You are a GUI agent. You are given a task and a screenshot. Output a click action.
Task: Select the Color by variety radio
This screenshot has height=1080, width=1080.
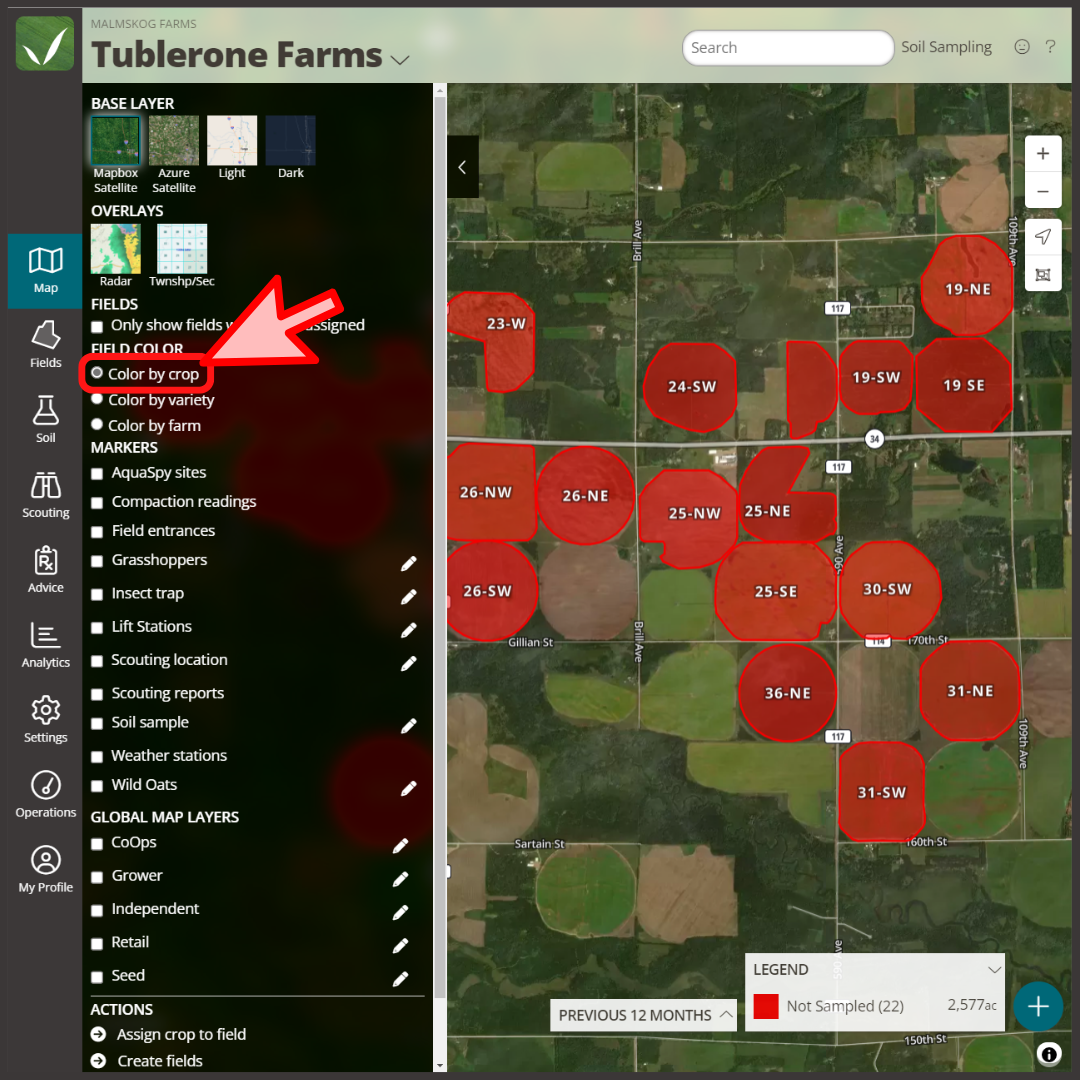tap(97, 399)
